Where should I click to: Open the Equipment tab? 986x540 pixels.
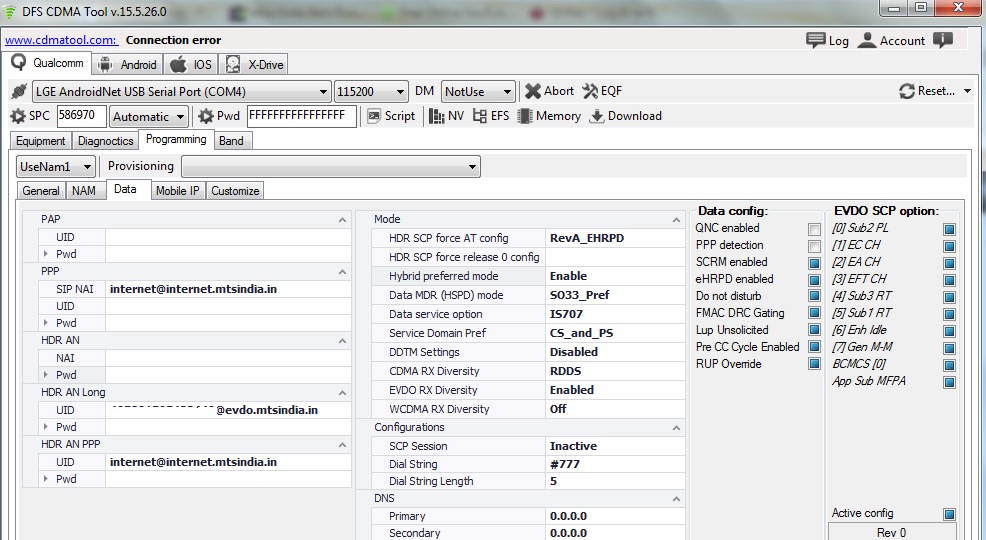pyautogui.click(x=41, y=141)
